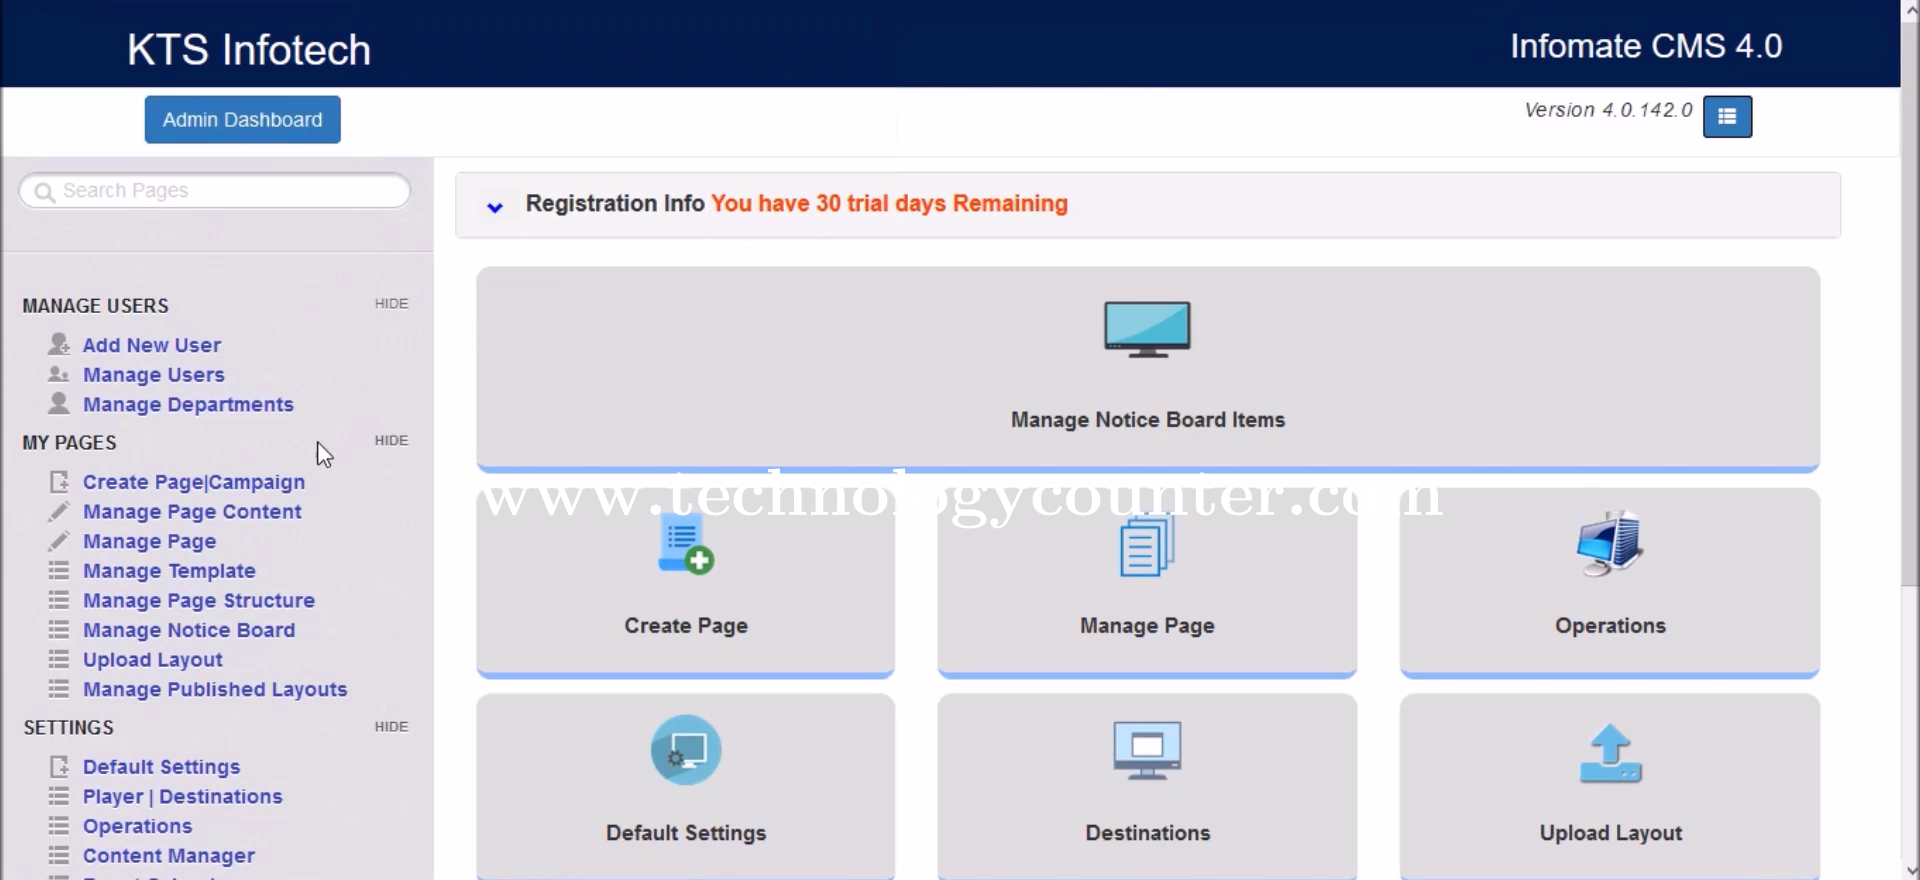
Task: Open Create Page|Campaign in sidebar
Action: [x=194, y=482]
